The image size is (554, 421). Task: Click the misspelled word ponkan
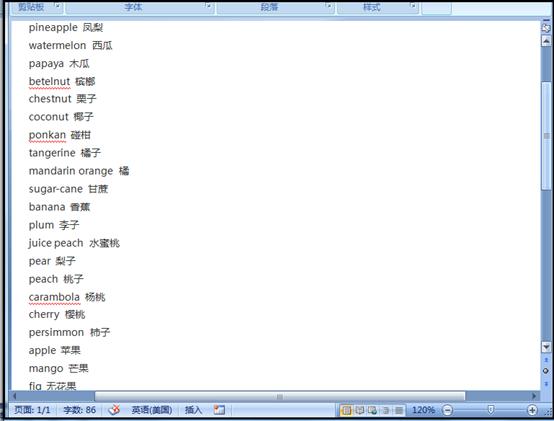pos(47,136)
